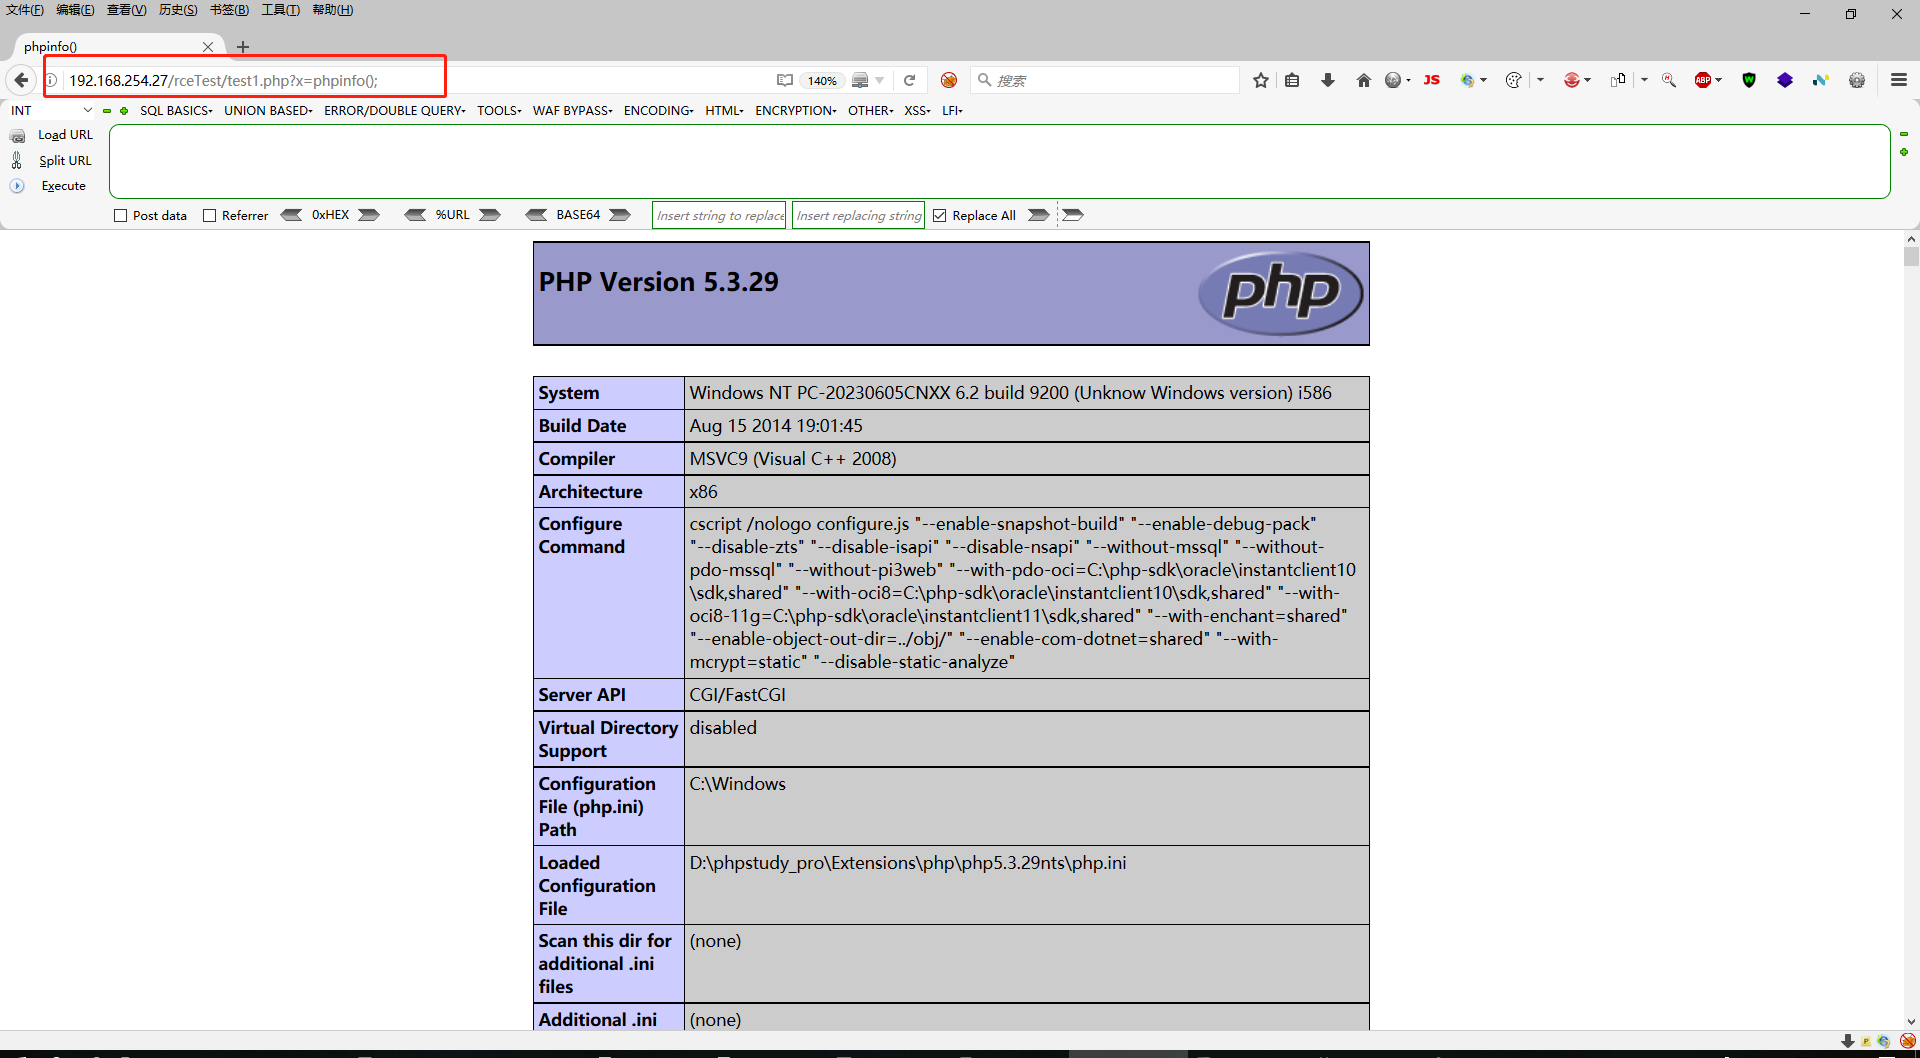Click the 0xHEX decode left arrow
1920x1058 pixels.
pyautogui.click(x=291, y=215)
